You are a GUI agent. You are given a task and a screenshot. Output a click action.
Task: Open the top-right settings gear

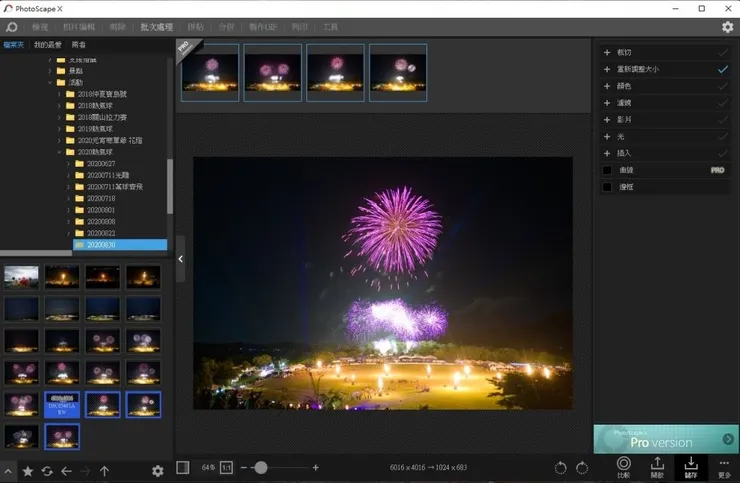727,27
